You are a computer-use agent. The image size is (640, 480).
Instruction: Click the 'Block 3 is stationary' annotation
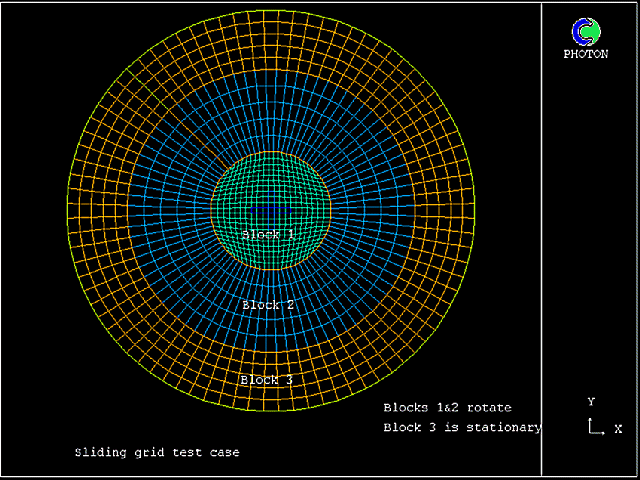click(x=462, y=428)
